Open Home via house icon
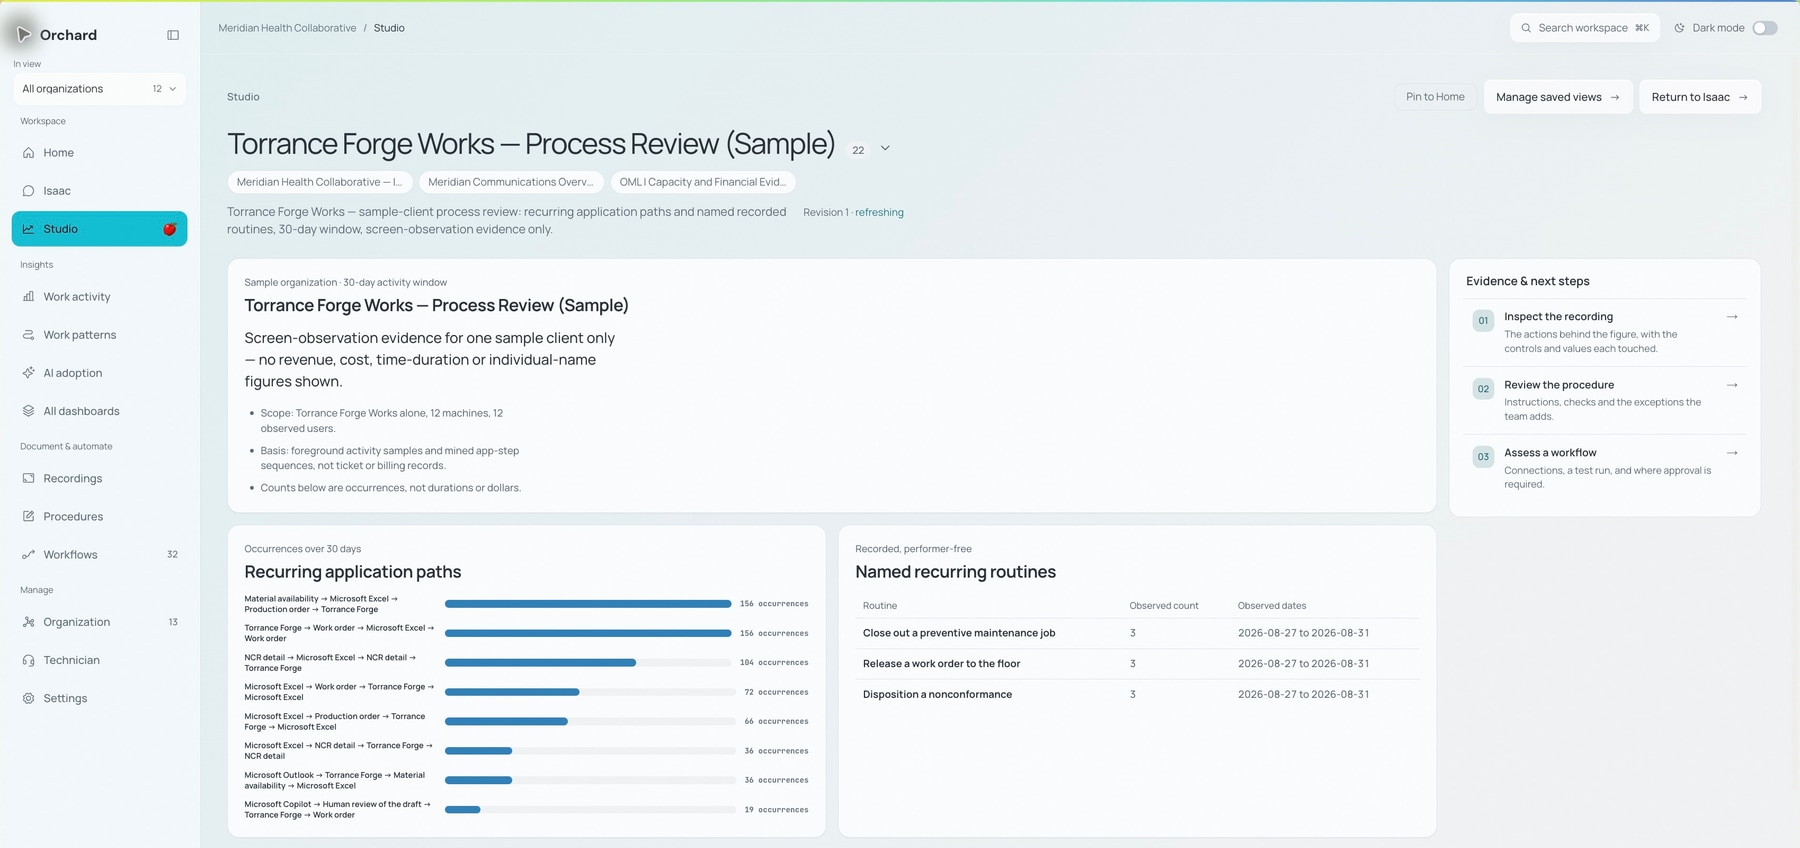Image resolution: width=1800 pixels, height=848 pixels. coord(28,153)
